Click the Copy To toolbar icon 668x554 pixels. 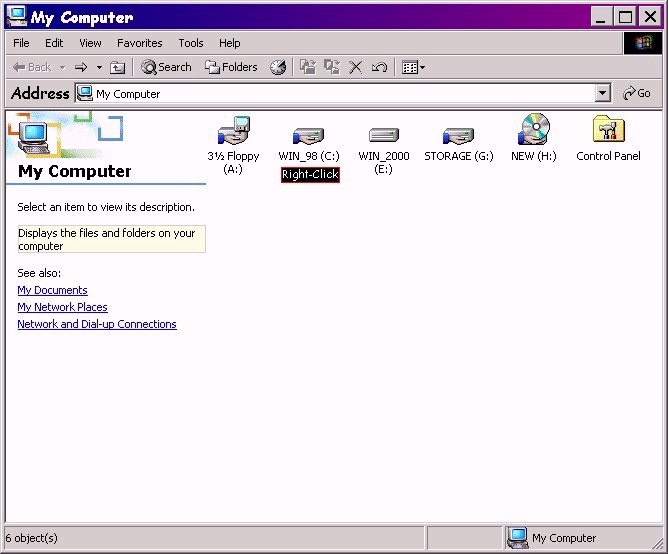tap(332, 67)
